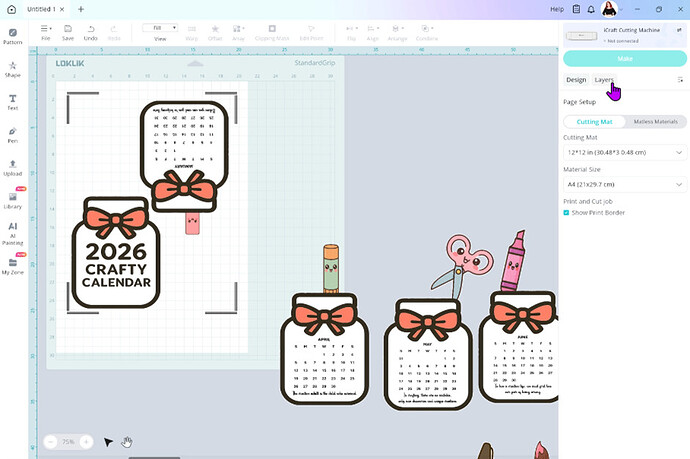Viewport: 690px width, 459px height.
Task: Toggle the Show Print Border checkbox
Action: (x=566, y=212)
